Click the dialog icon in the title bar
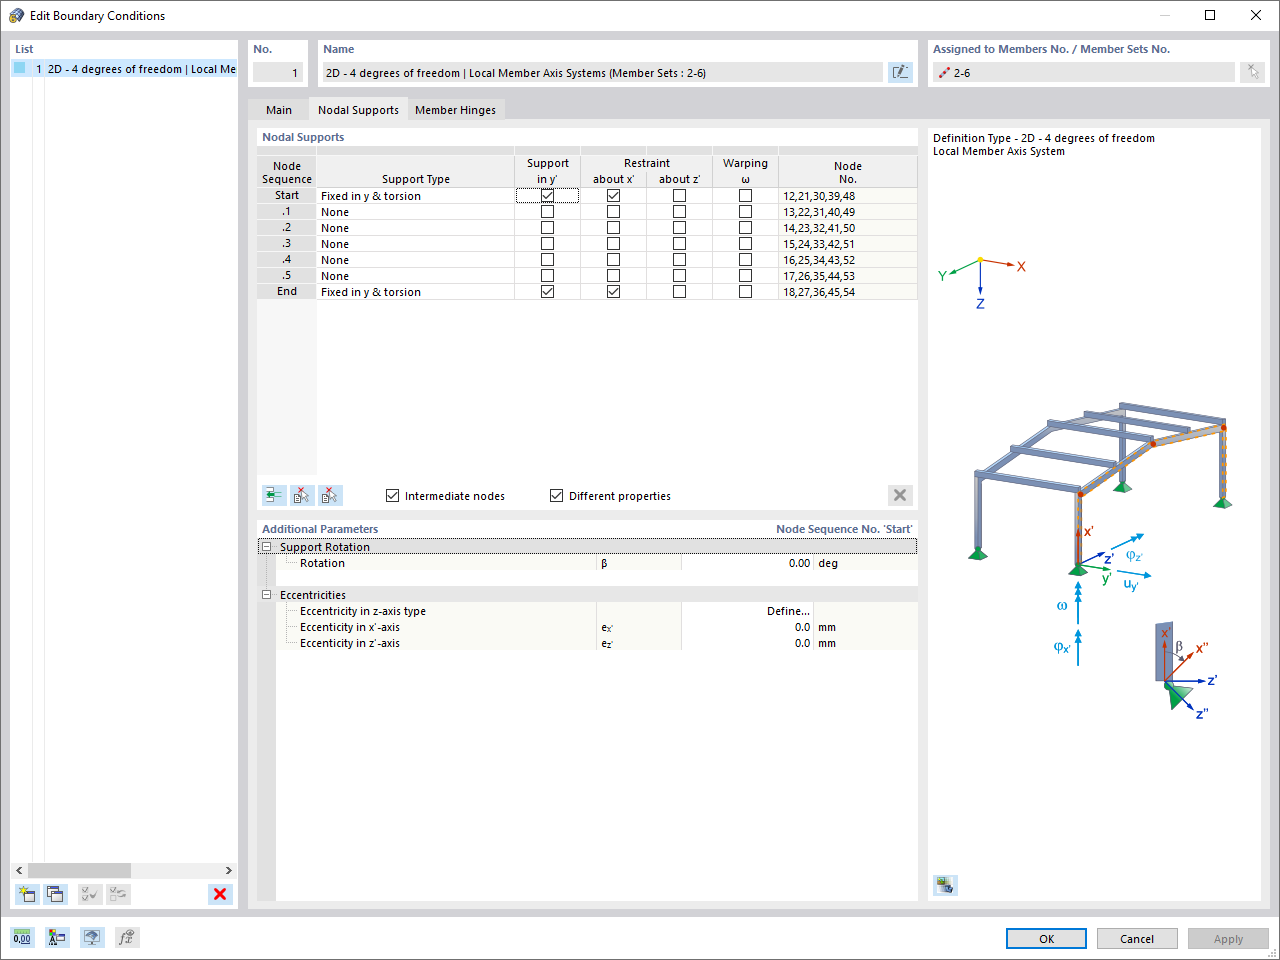 16,15
